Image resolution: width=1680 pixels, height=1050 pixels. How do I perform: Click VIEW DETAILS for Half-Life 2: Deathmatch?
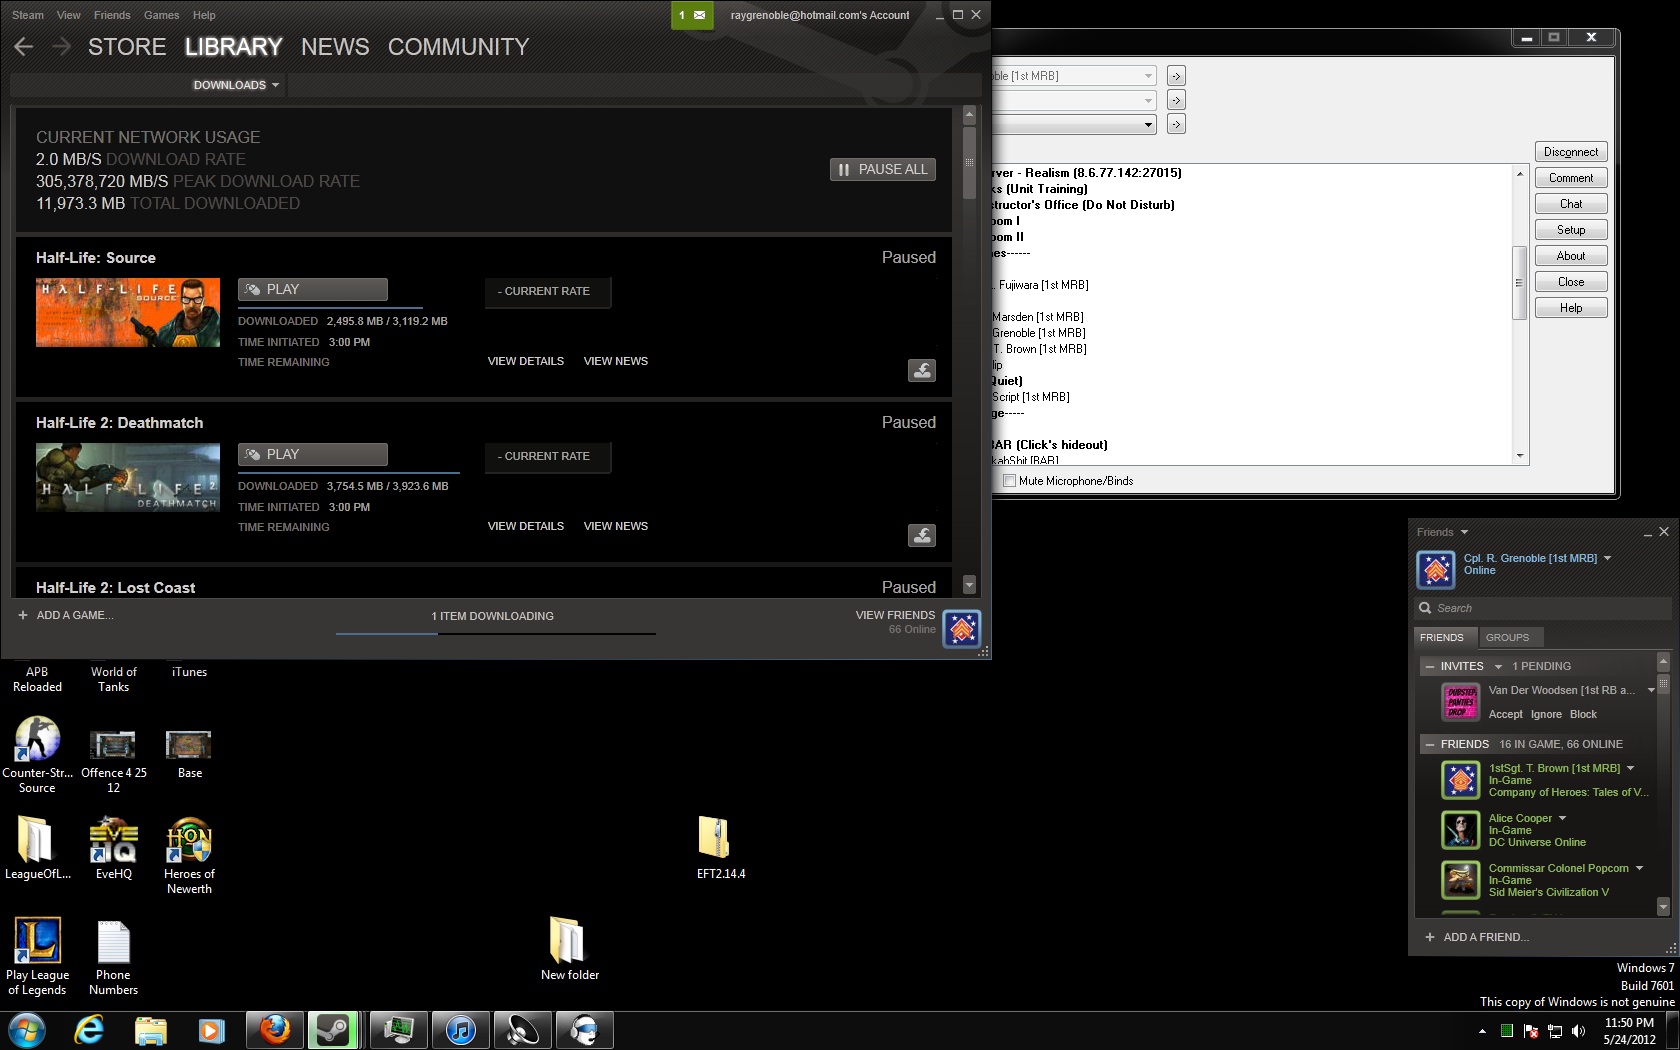526,526
